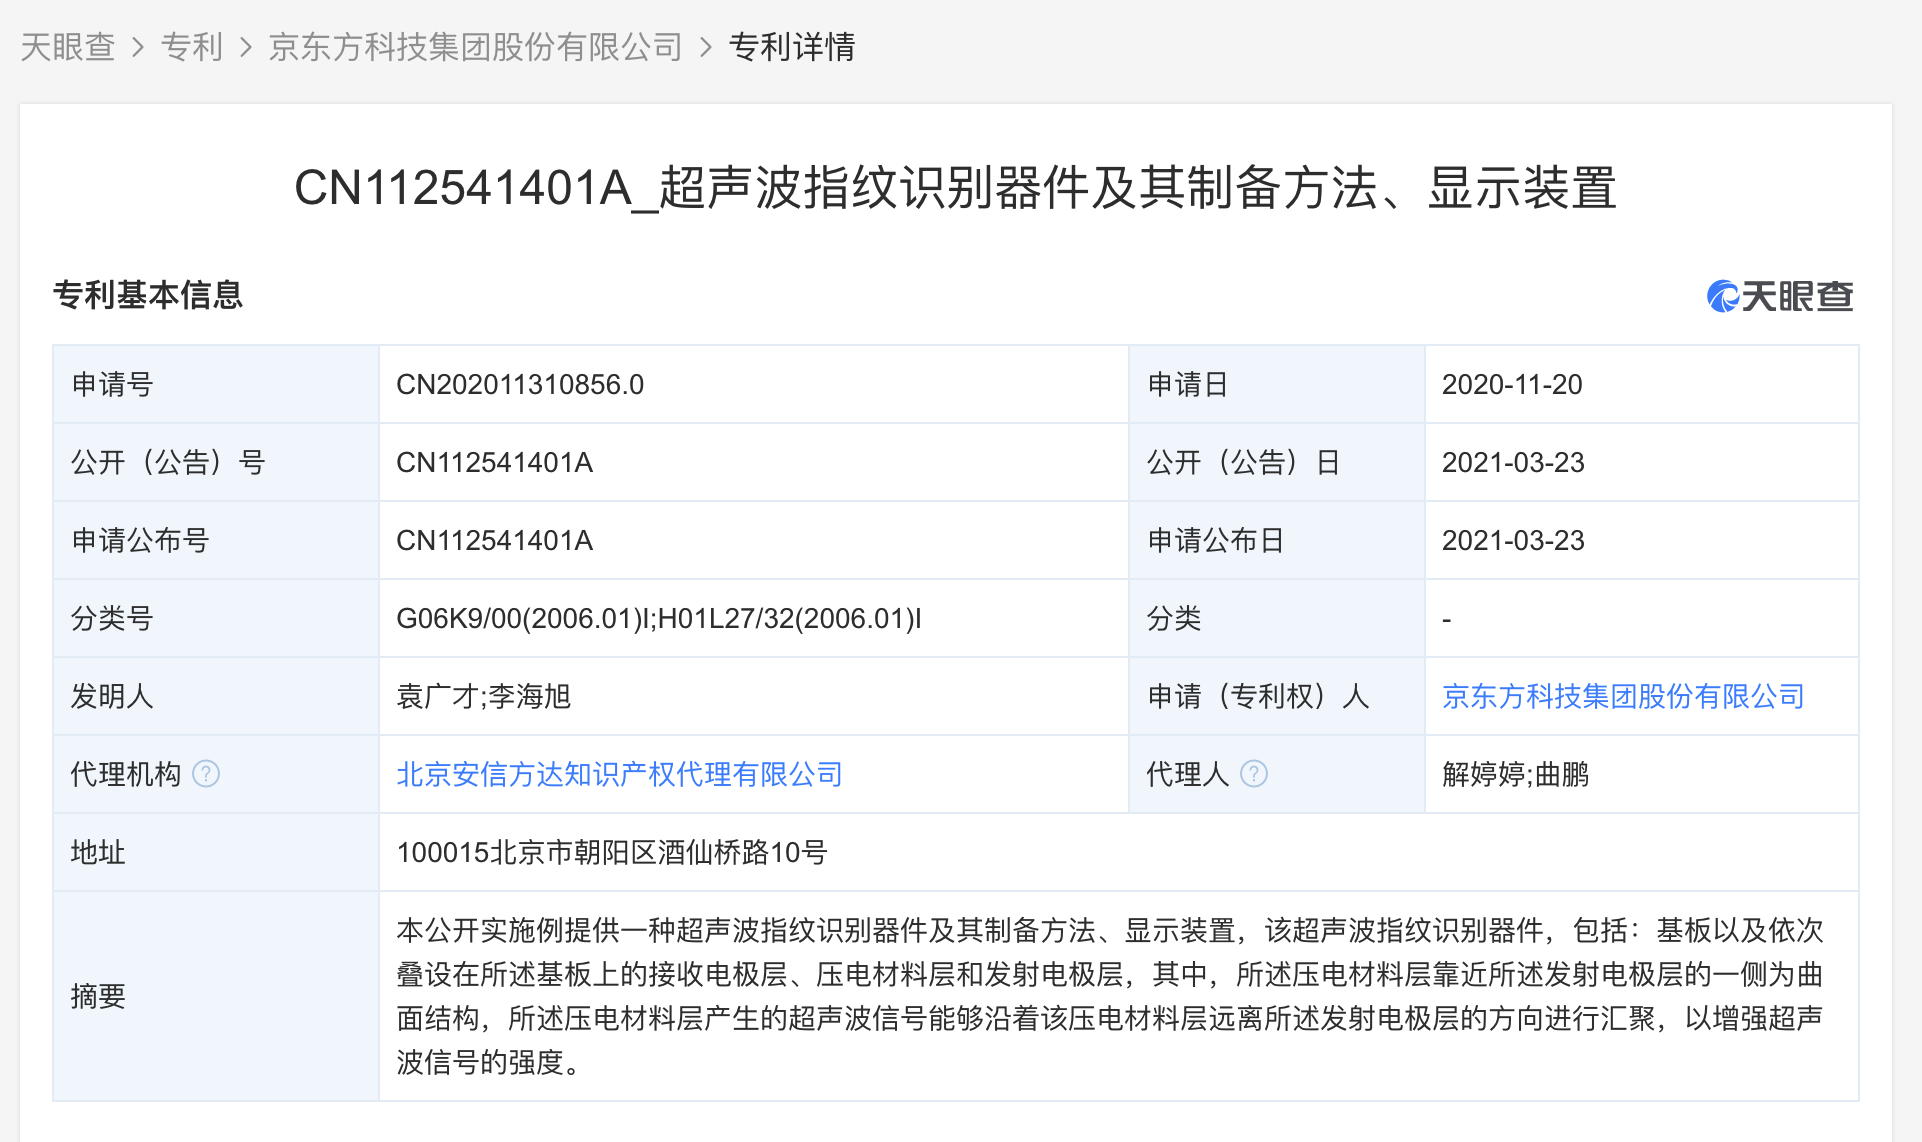
Task: Open agency link 北京安信方达知识产权代理有限公司
Action: [619, 774]
